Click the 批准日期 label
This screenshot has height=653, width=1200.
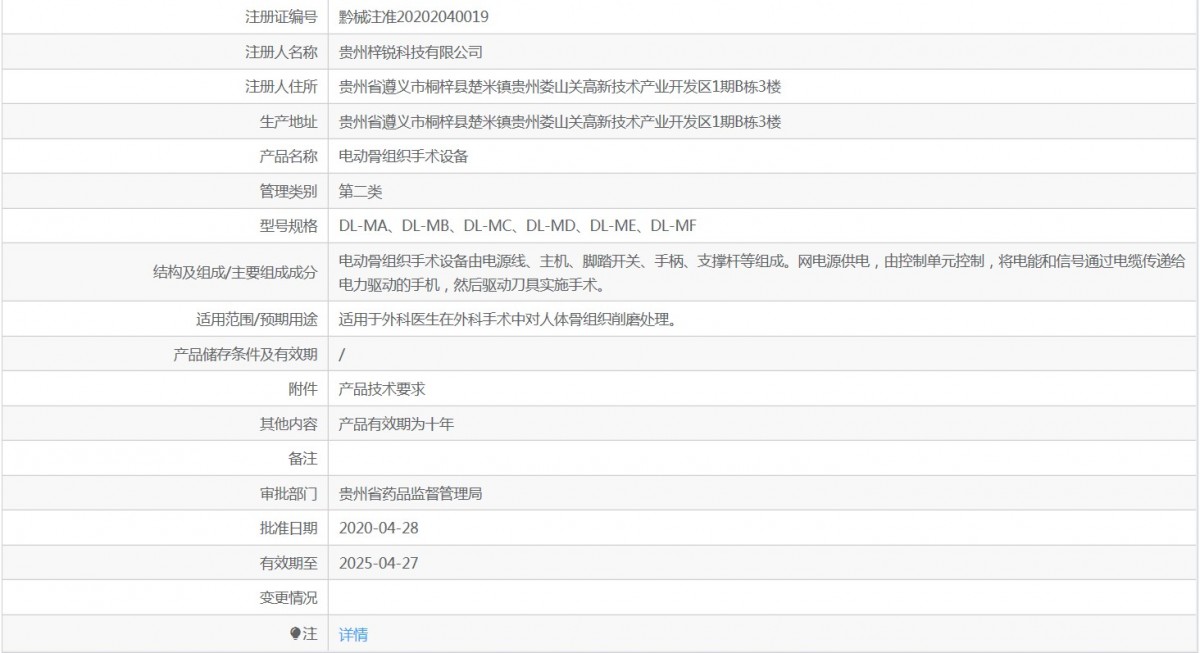pyautogui.click(x=288, y=528)
